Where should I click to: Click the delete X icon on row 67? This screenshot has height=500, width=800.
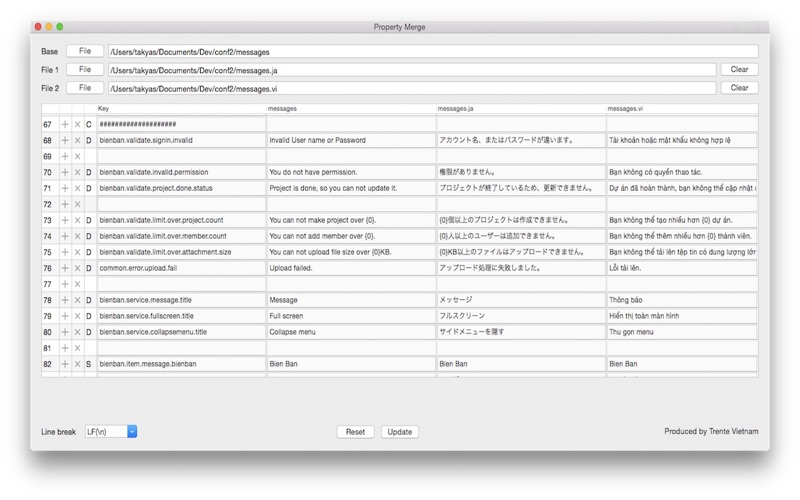78,124
